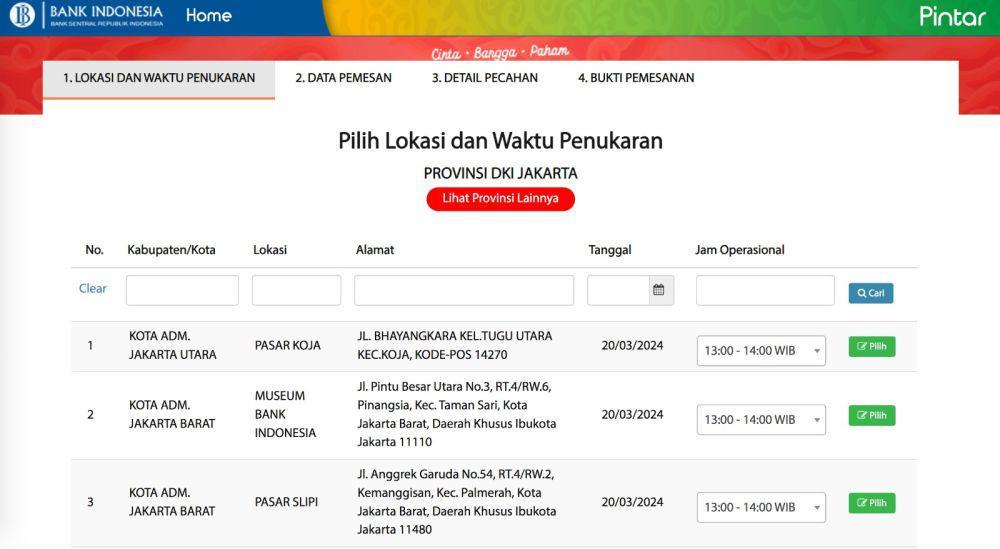The image size is (1000, 549).
Task: Select the Lokasi dan Waktu Penukaran tab
Action: pyautogui.click(x=159, y=79)
